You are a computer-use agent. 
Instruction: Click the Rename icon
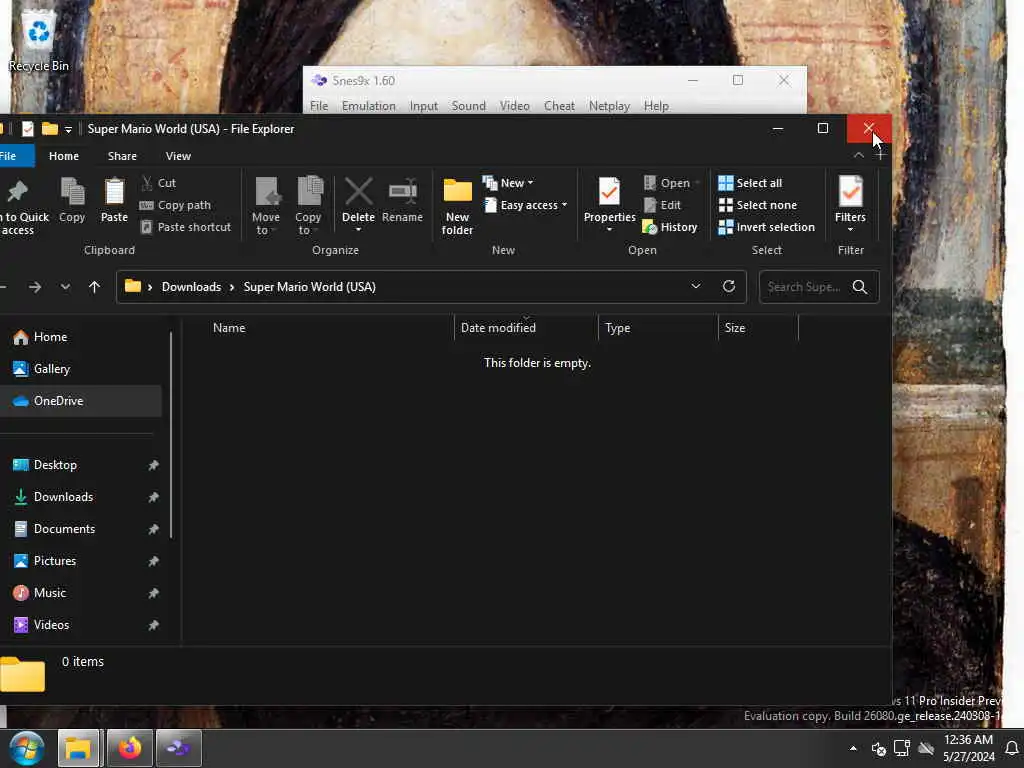pyautogui.click(x=403, y=192)
